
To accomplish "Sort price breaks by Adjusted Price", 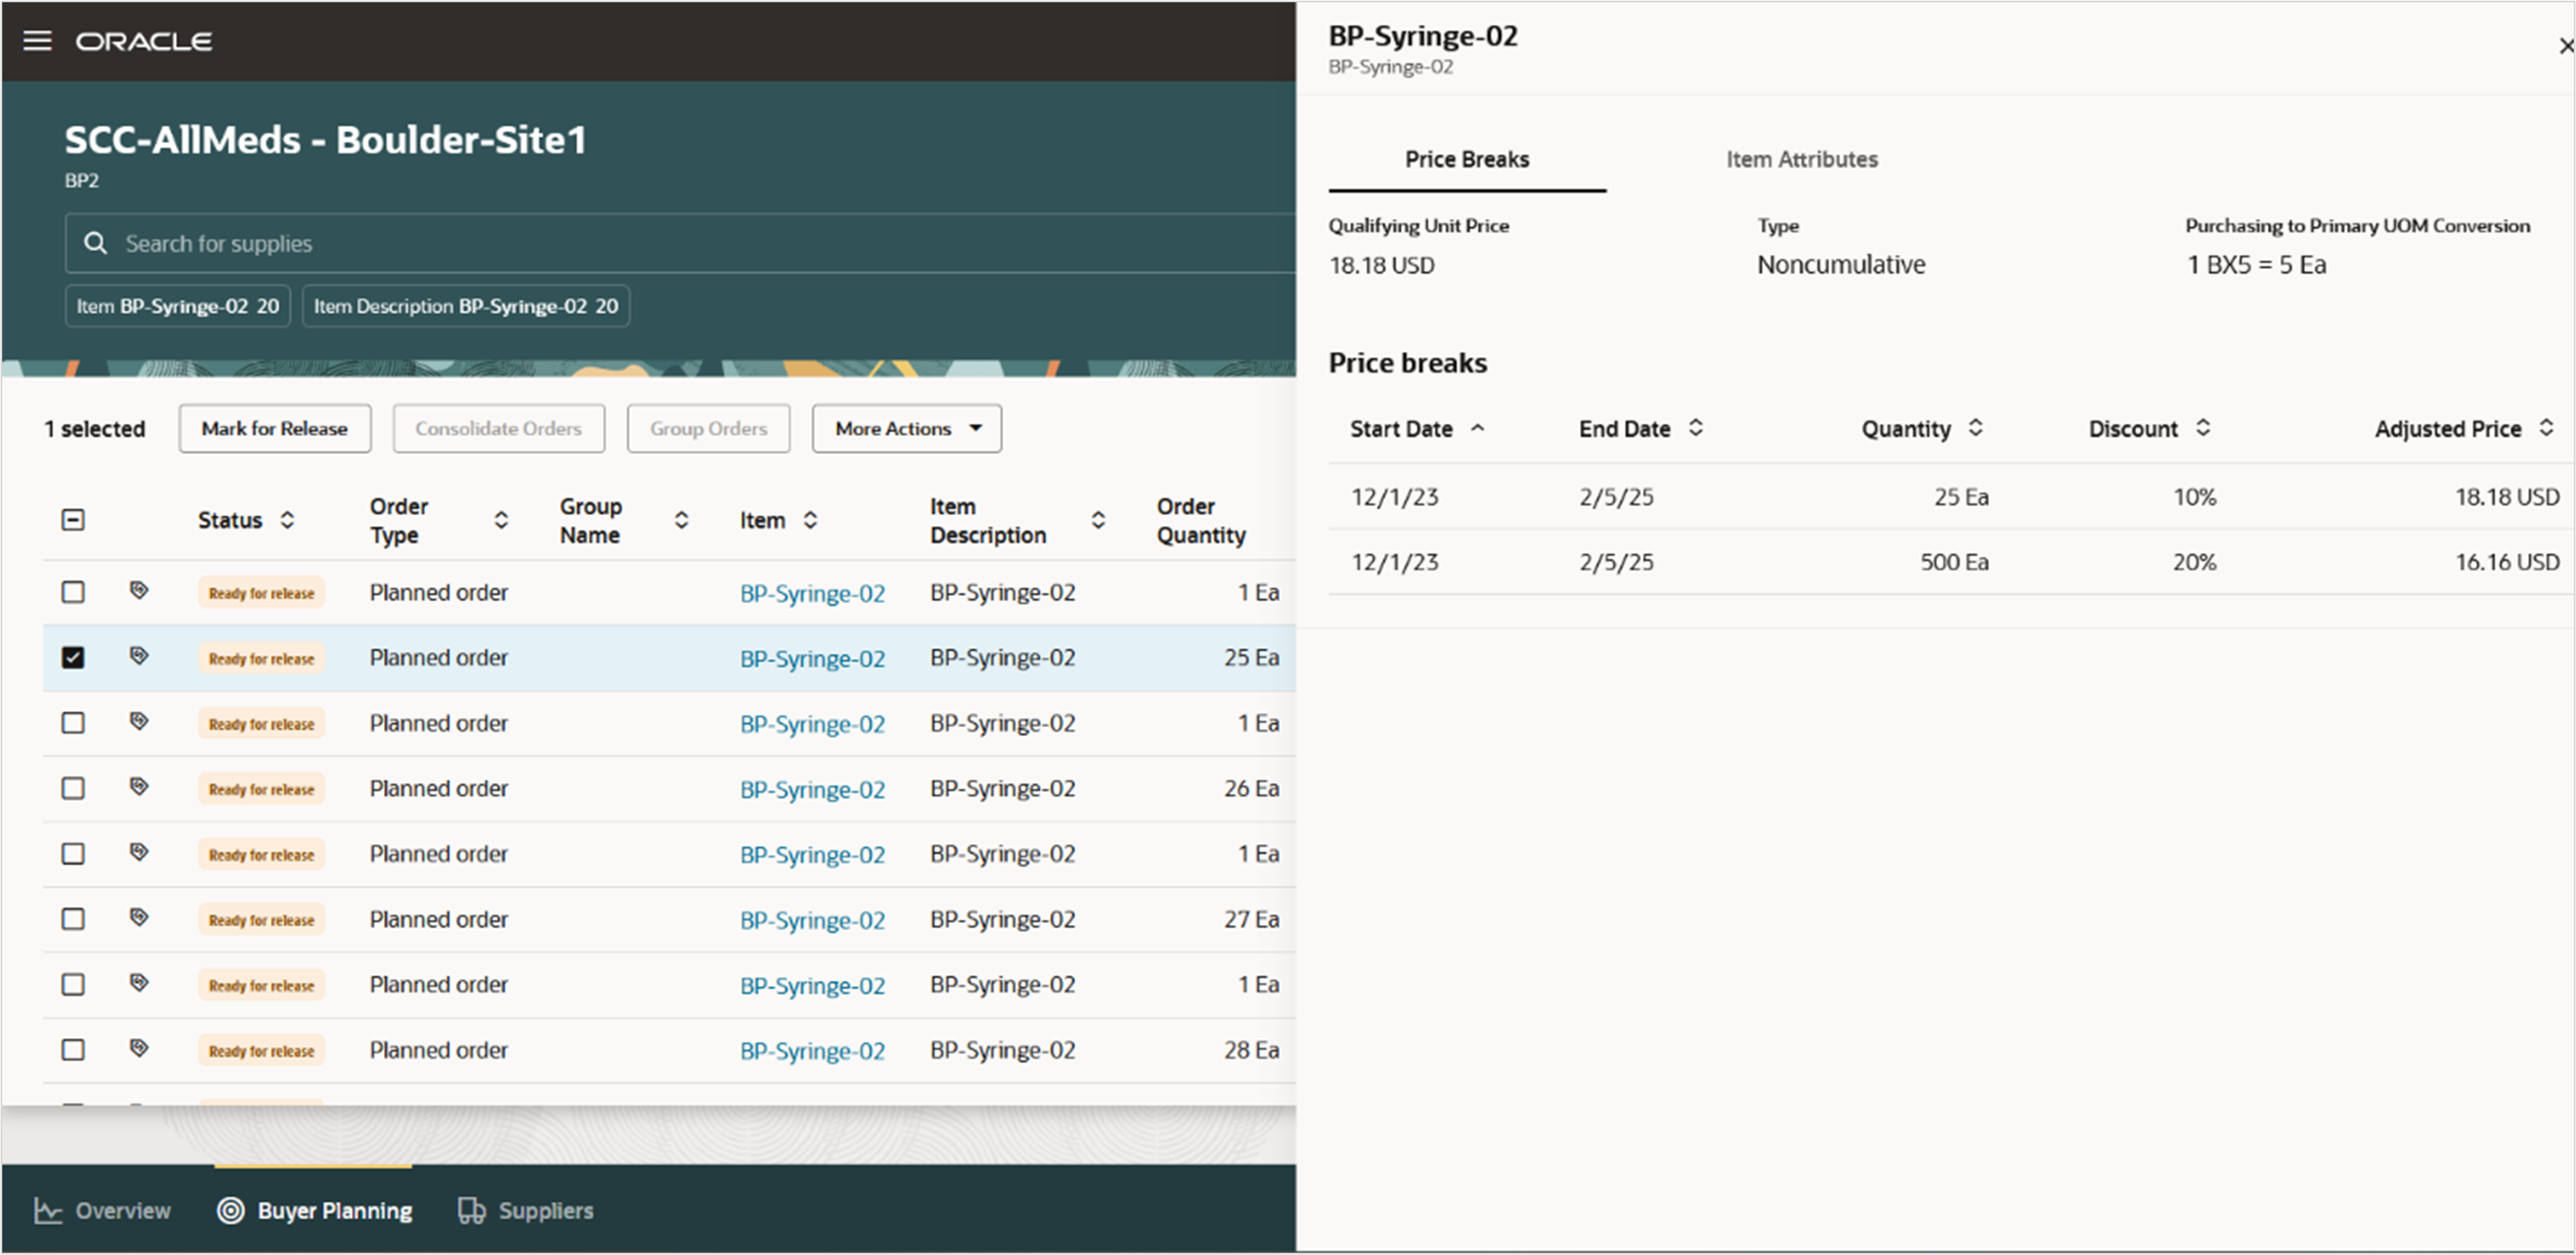I will pyautogui.click(x=2547, y=428).
